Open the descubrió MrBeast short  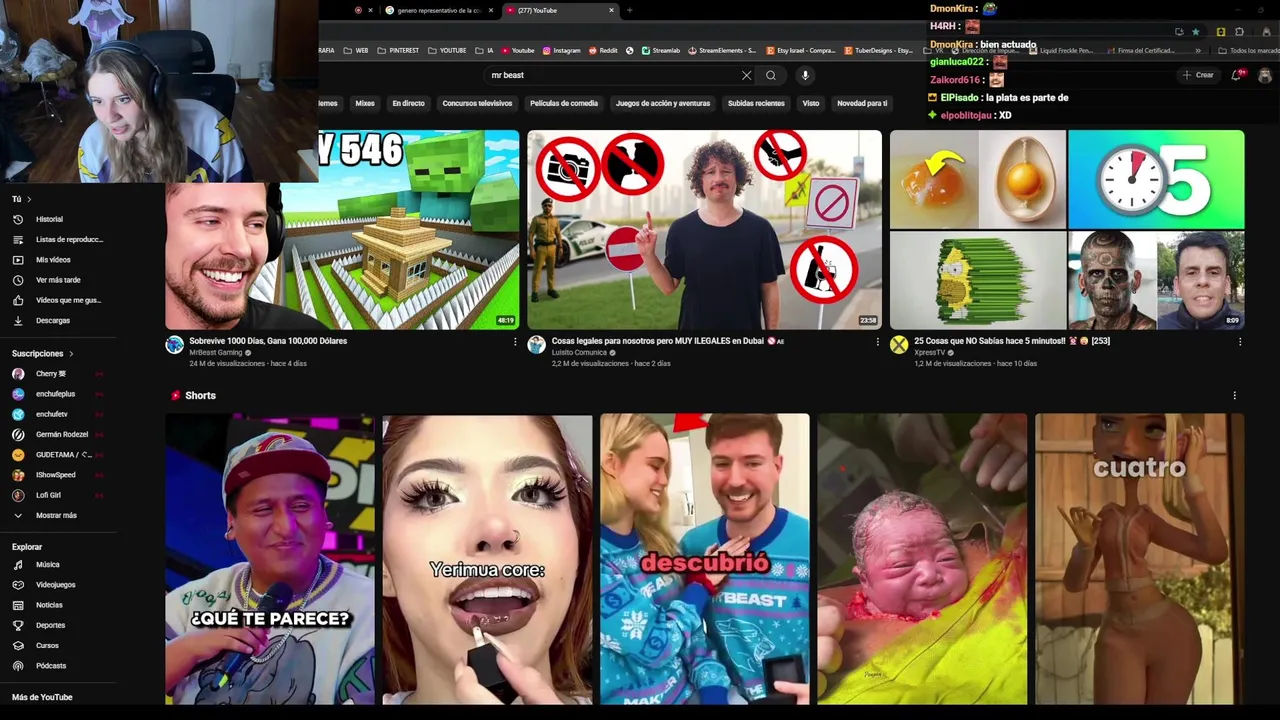coord(705,559)
